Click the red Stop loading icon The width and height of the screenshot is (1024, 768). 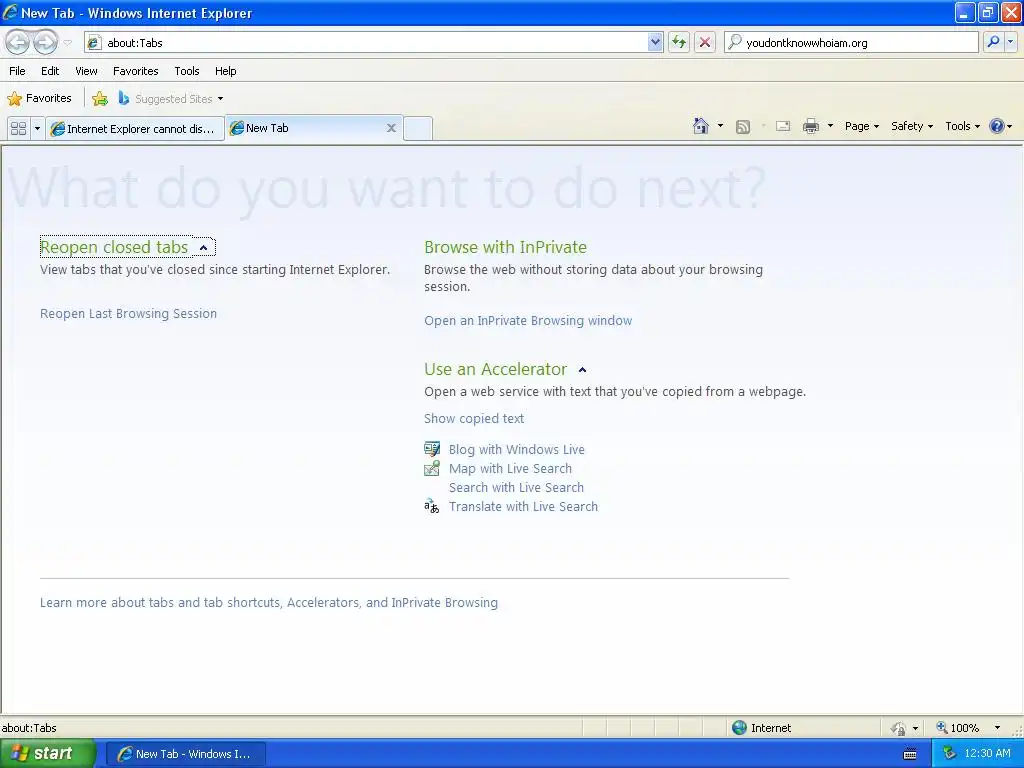(x=705, y=43)
